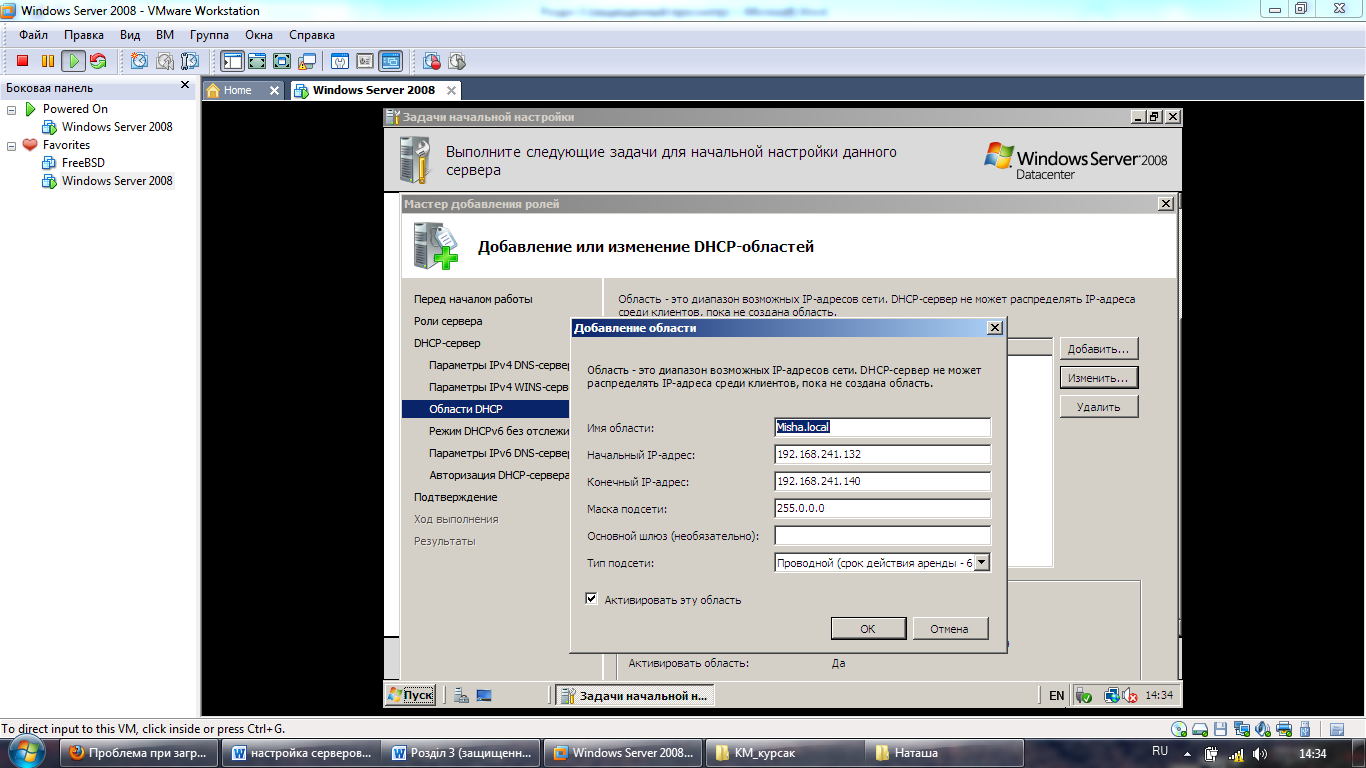Open the Snapshot Manager wrench-clock icon
The height and width of the screenshot is (768, 1366).
(189, 61)
